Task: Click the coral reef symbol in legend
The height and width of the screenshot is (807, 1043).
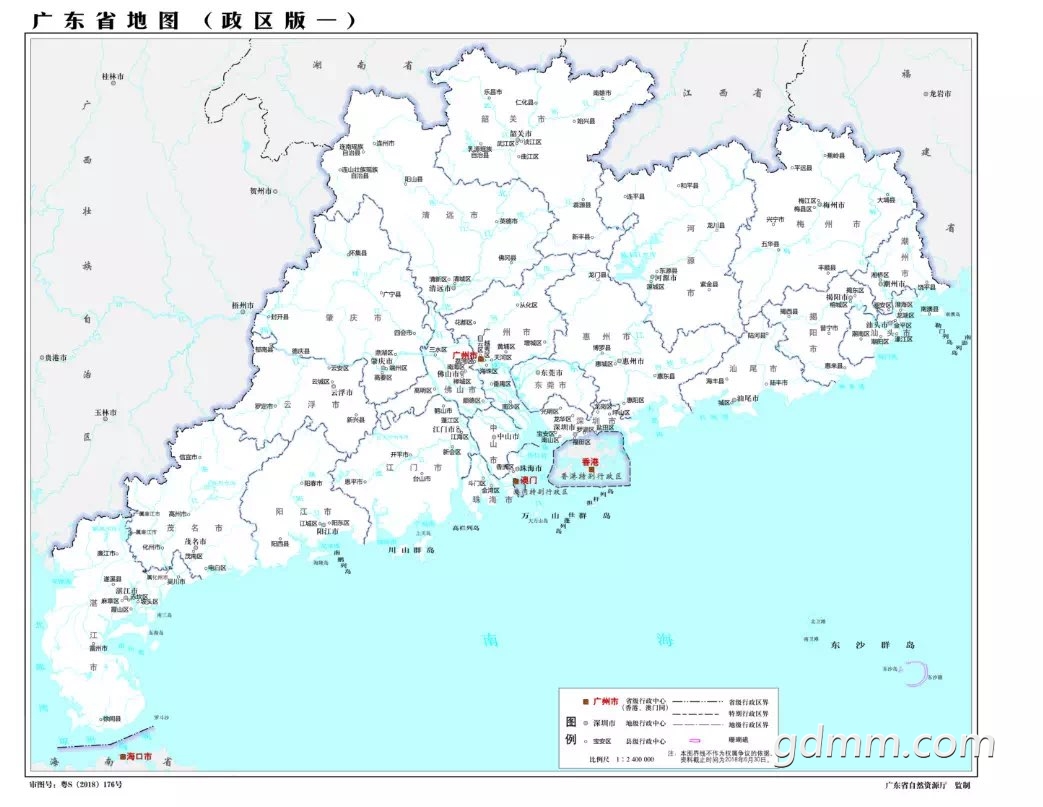Action: [694, 740]
